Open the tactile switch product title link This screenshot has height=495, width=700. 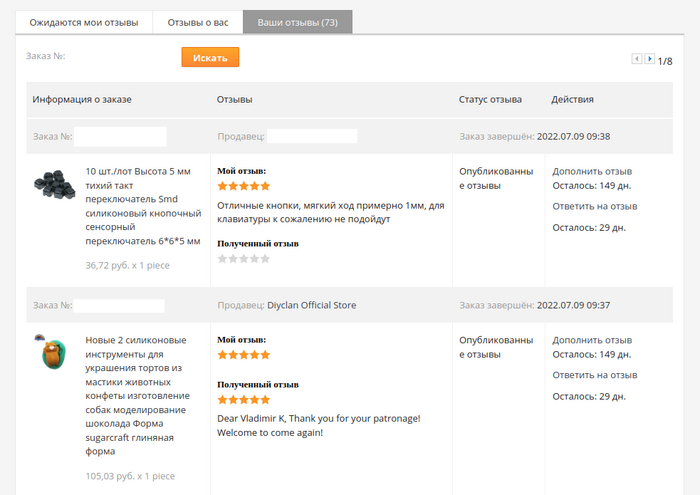144,206
